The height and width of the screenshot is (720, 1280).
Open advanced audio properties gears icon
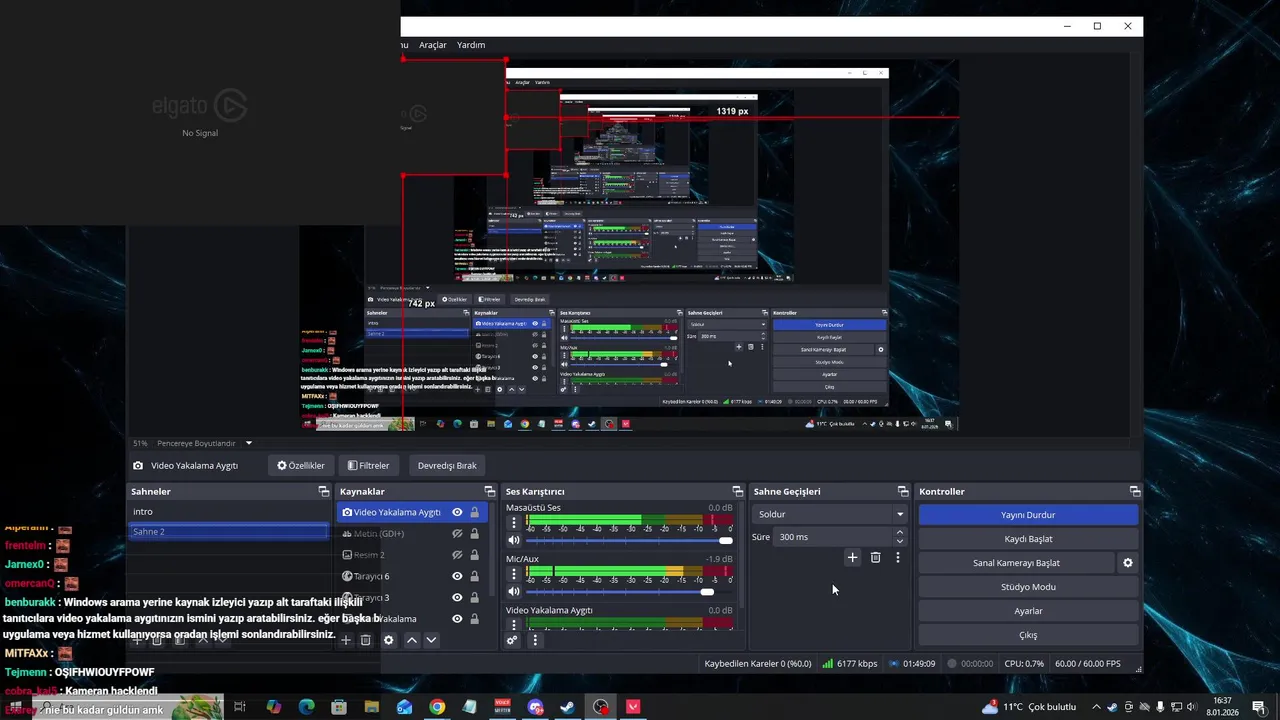click(x=512, y=640)
